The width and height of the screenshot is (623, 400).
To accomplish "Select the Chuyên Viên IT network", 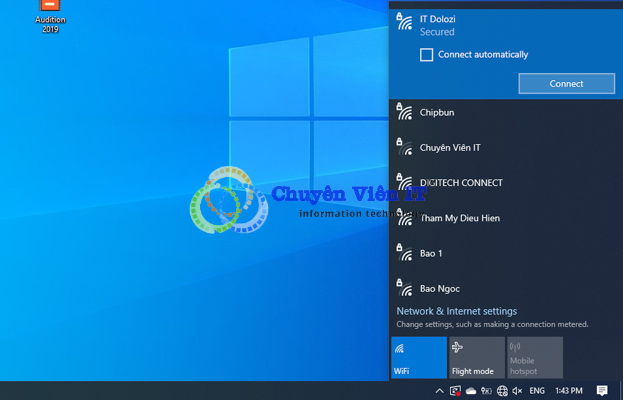I will [x=450, y=148].
